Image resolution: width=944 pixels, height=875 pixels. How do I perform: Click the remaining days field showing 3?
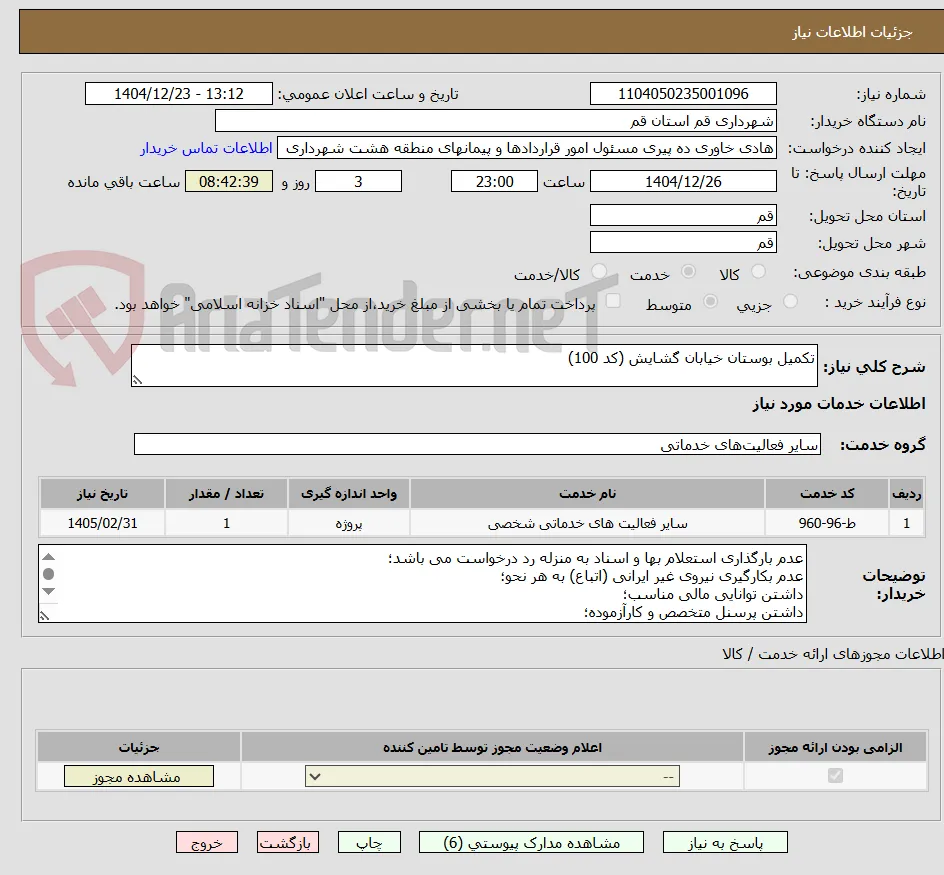tap(358, 181)
